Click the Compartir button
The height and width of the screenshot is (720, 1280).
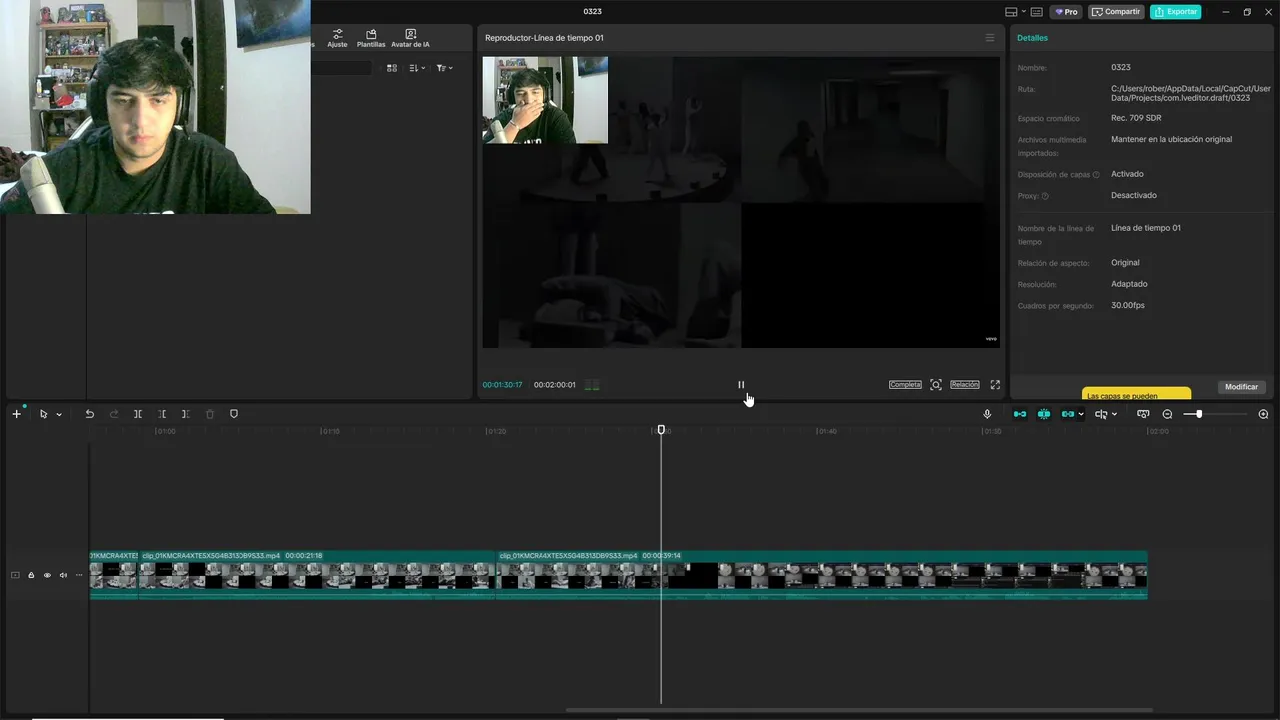click(x=1116, y=12)
